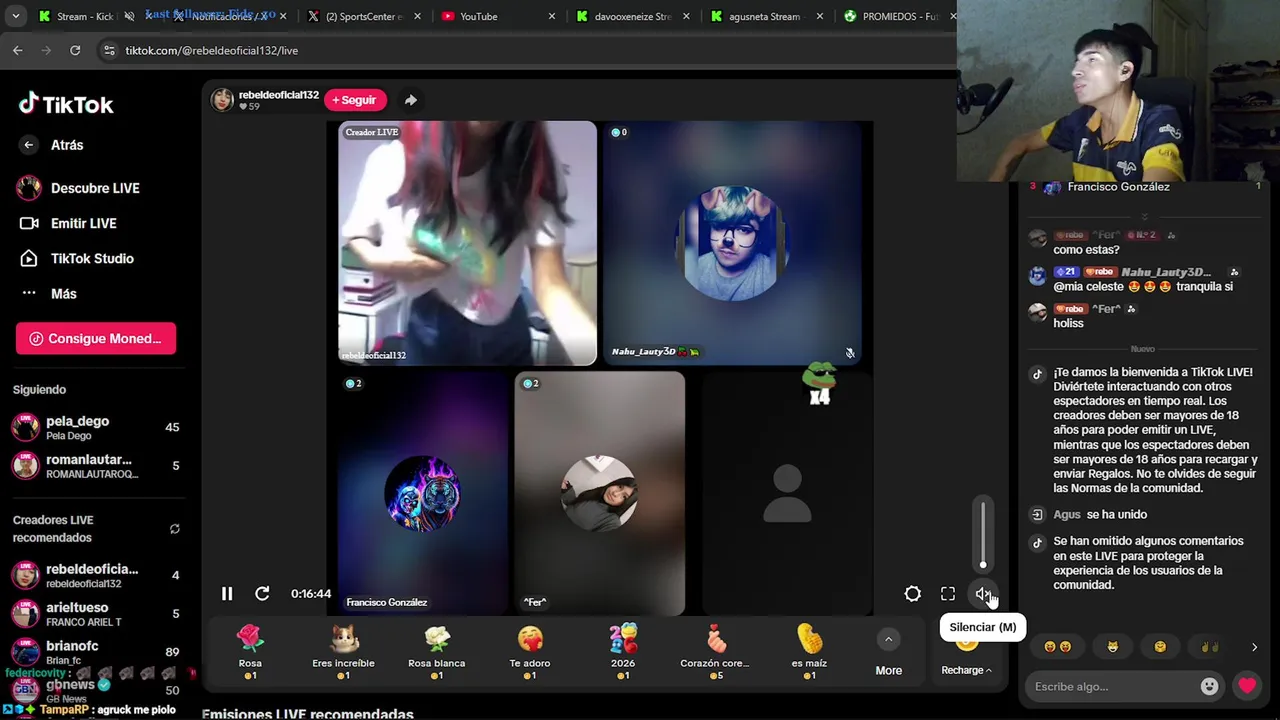Click the Nahu_Lauty3D chat username

click(1166, 272)
